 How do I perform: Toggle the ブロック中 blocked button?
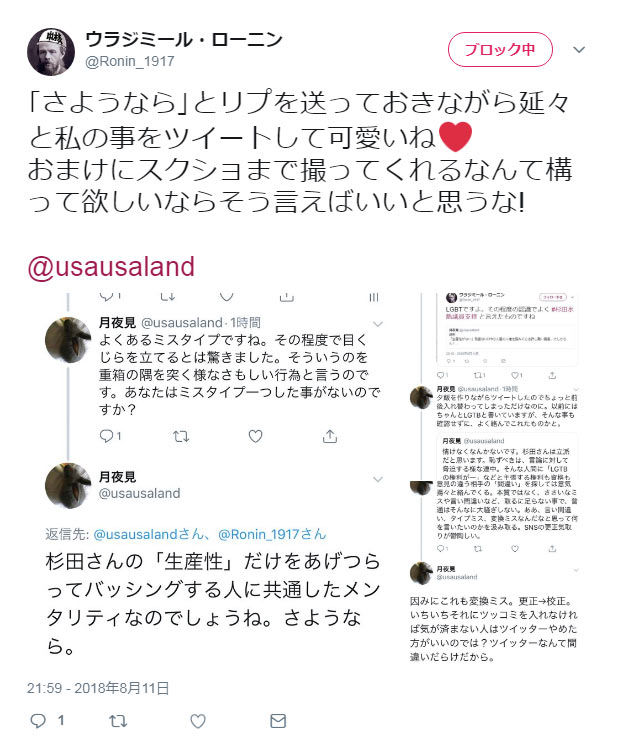point(500,49)
